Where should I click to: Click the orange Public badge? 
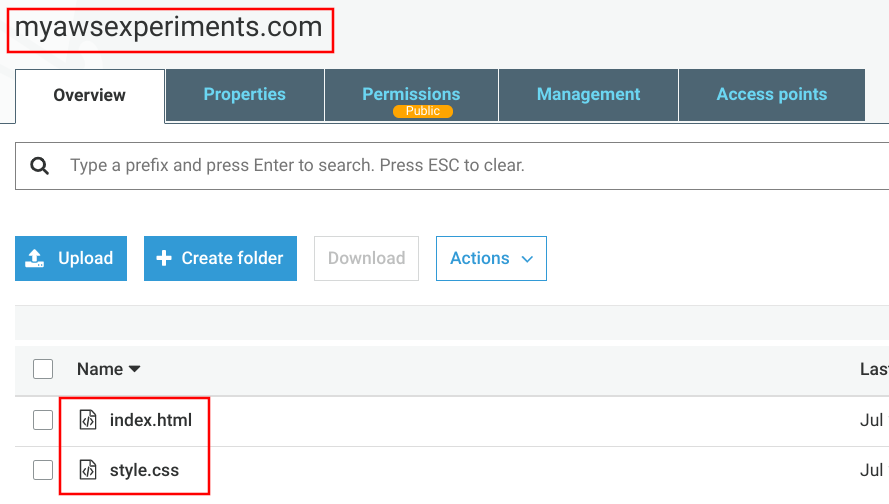(x=423, y=111)
